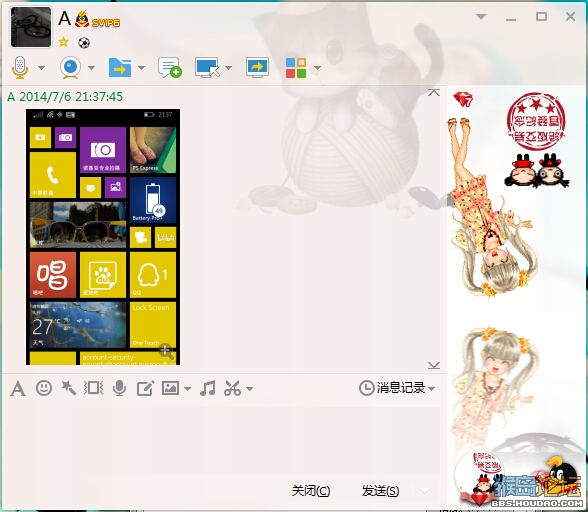Expand the voice call options arrow
588x512 pixels.
click(42, 68)
